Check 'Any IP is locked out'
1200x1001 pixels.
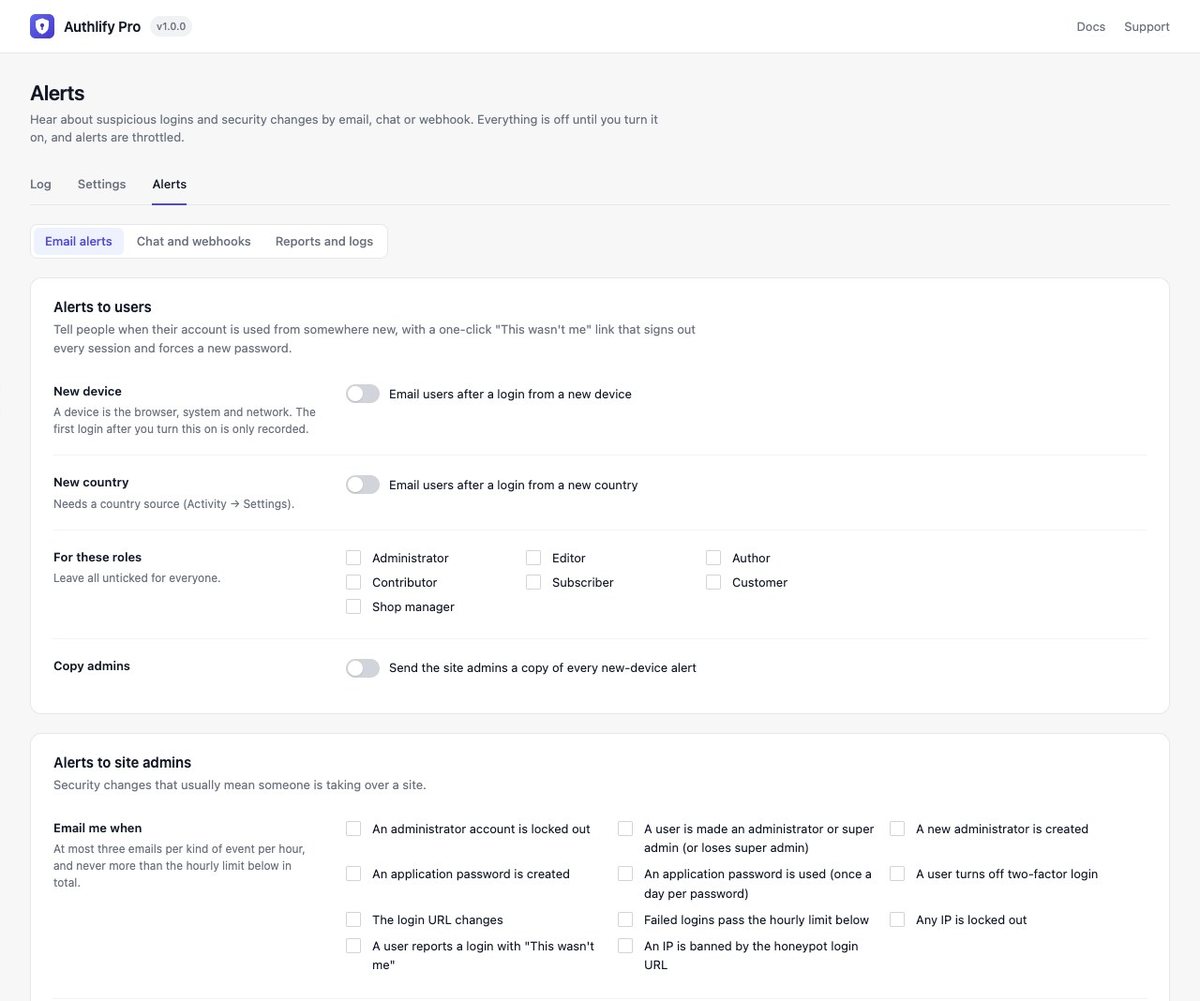pyautogui.click(x=897, y=920)
